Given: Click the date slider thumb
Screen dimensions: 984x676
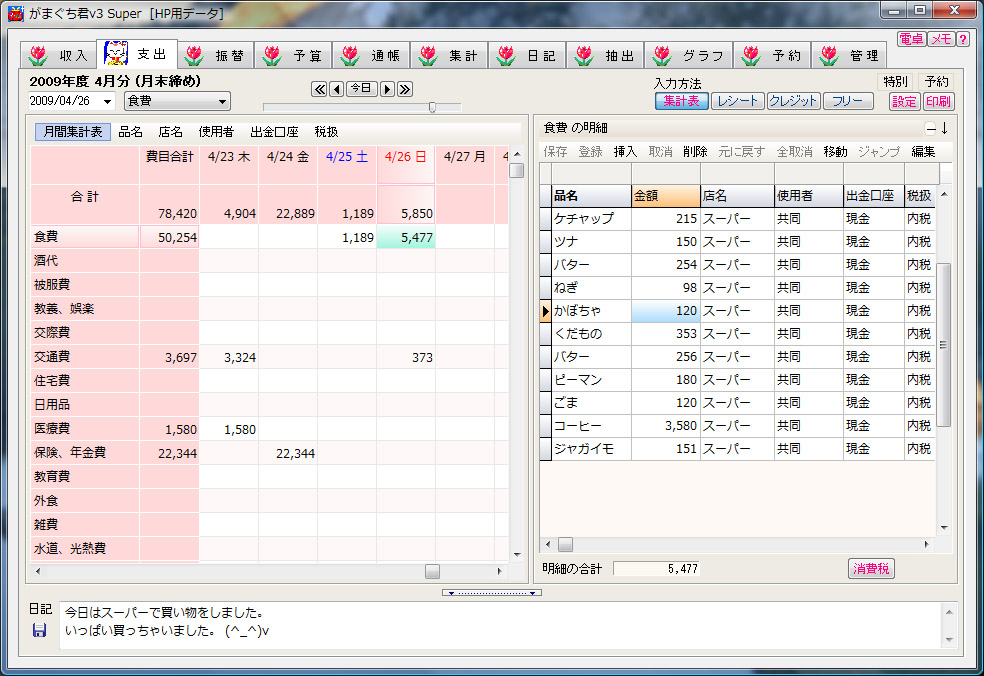Looking at the screenshot, I should [x=432, y=107].
